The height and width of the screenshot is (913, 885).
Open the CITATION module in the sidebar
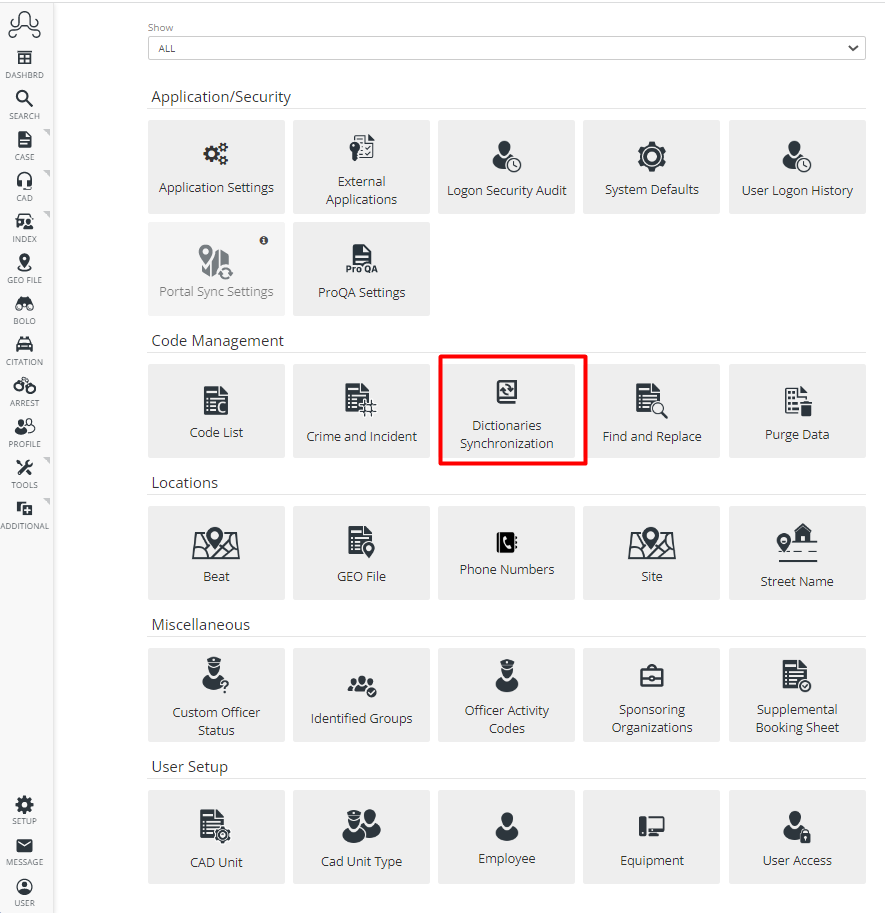(x=24, y=349)
